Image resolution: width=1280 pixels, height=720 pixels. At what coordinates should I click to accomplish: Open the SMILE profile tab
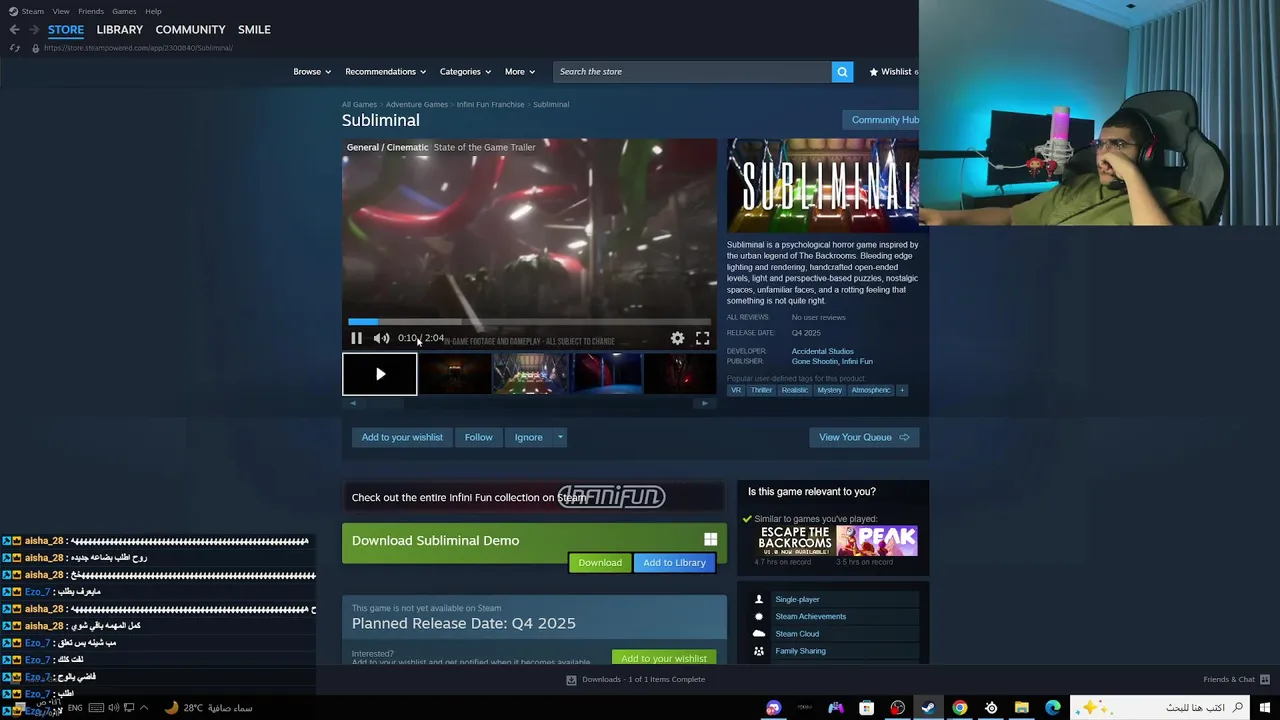pos(254,30)
